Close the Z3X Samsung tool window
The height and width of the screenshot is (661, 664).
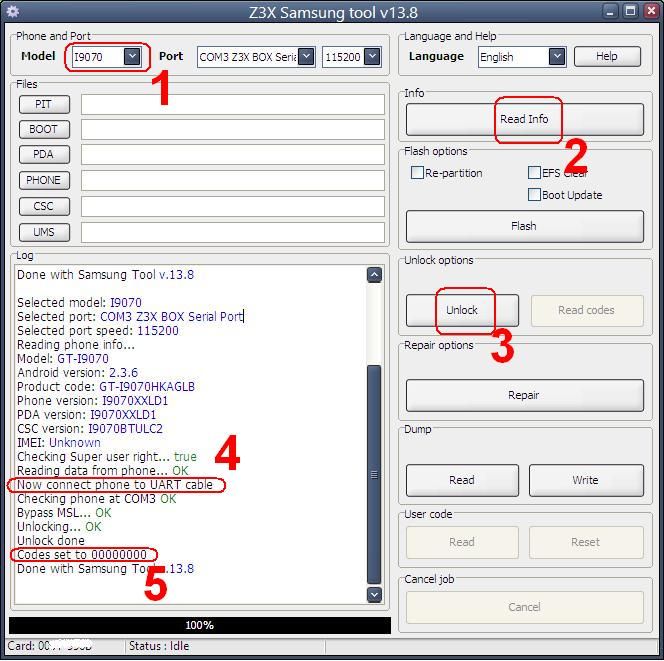(x=651, y=11)
